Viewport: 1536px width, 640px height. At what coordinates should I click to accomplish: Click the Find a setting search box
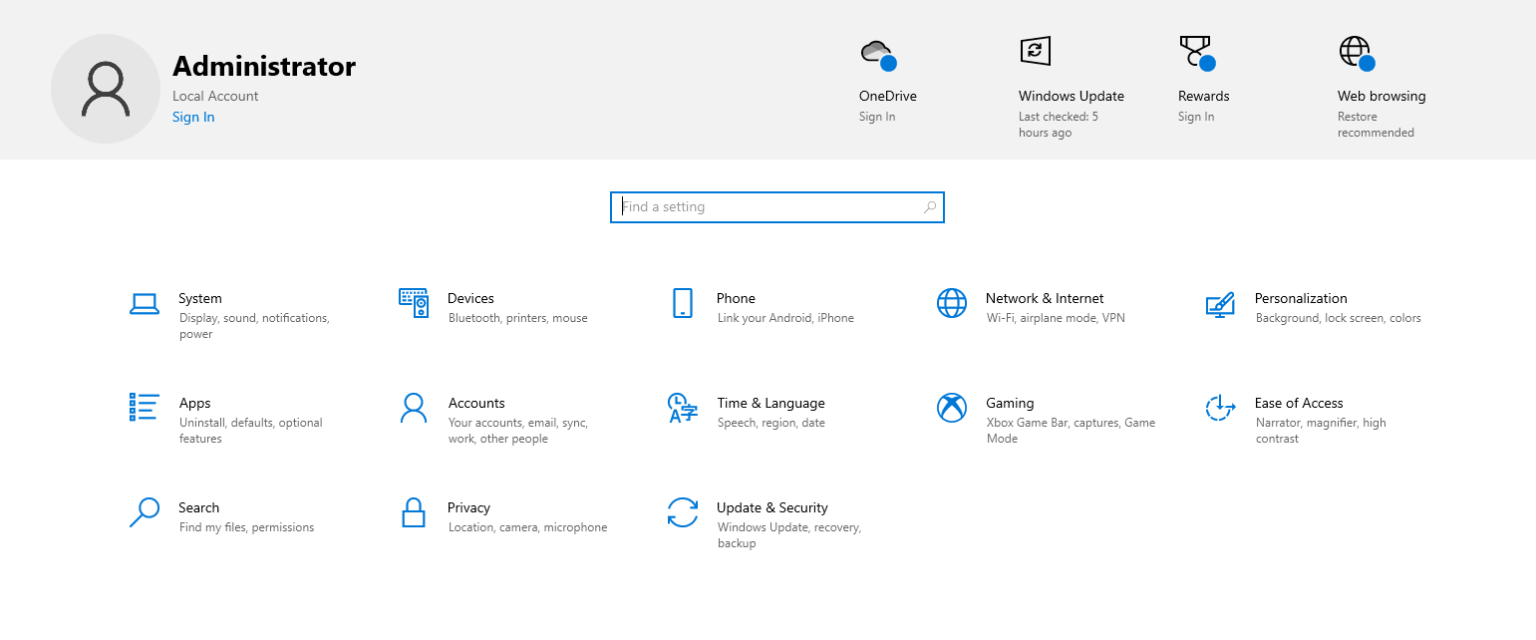click(x=777, y=207)
